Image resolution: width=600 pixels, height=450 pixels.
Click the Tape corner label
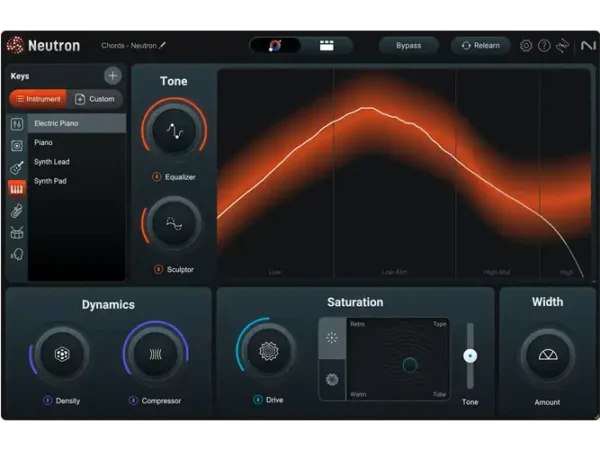[440, 324]
